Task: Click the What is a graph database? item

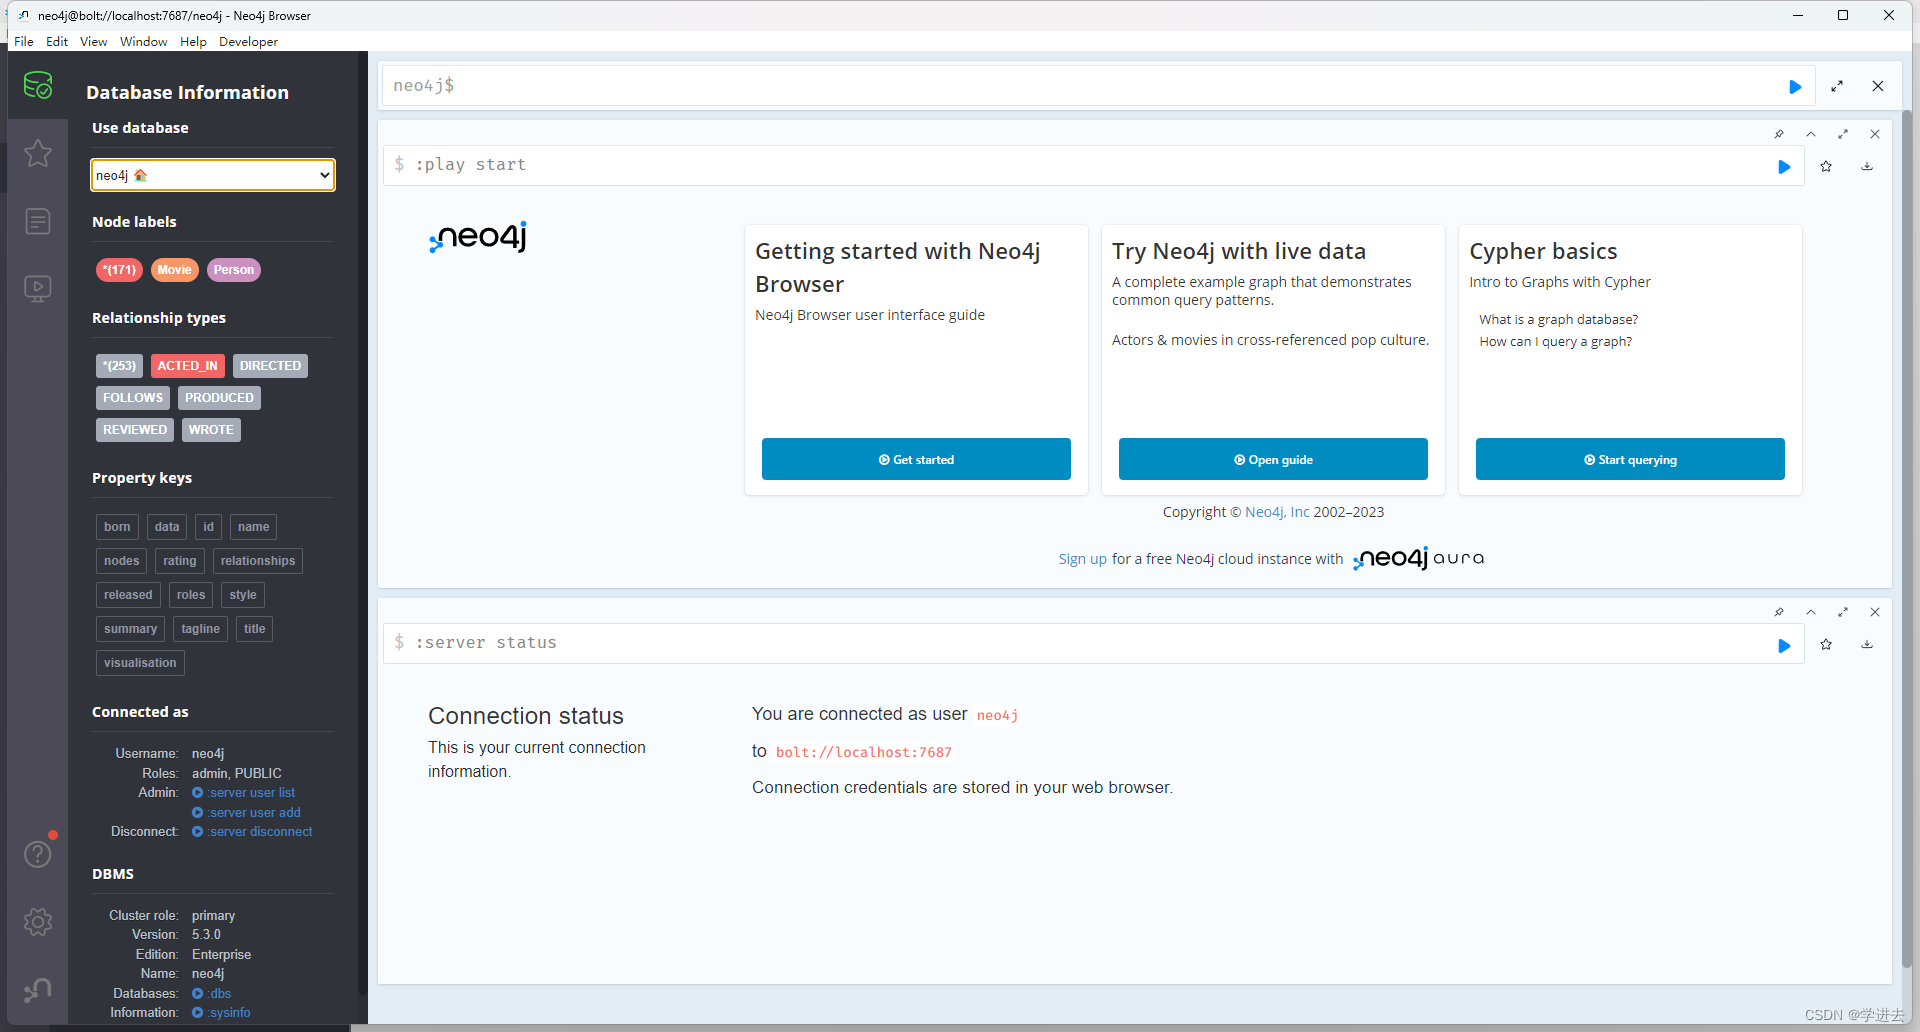Action: pos(1558,320)
